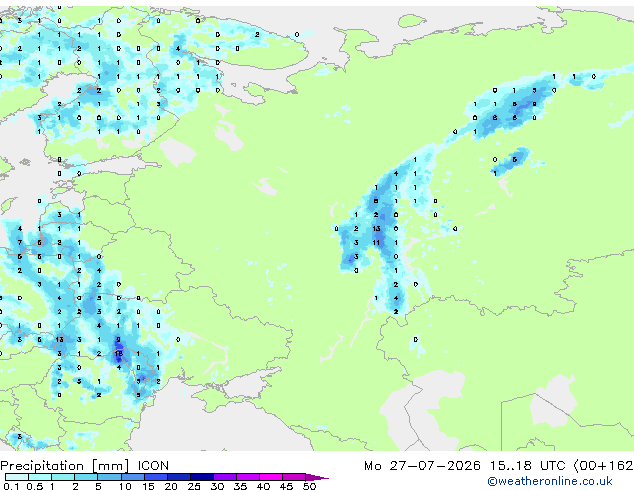Click the '30' legend scale label
Viewport: 634px width, 490px height.
tap(217, 486)
